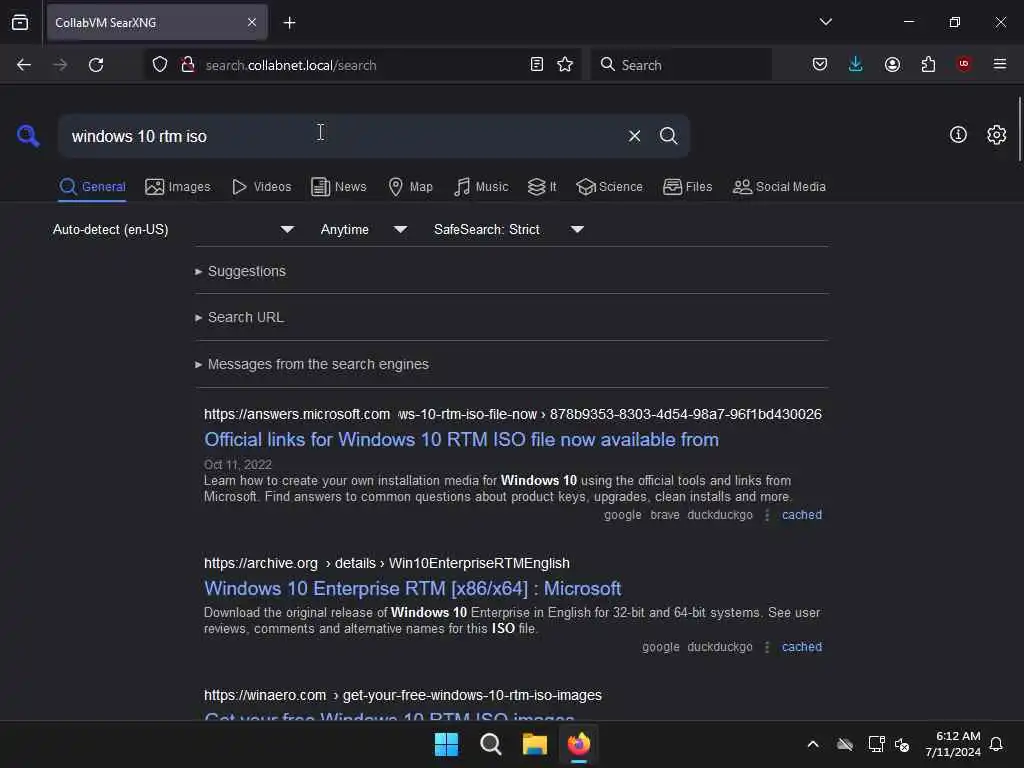Click 'brave' engine label on first result
1024x768 pixels.
[665, 515]
